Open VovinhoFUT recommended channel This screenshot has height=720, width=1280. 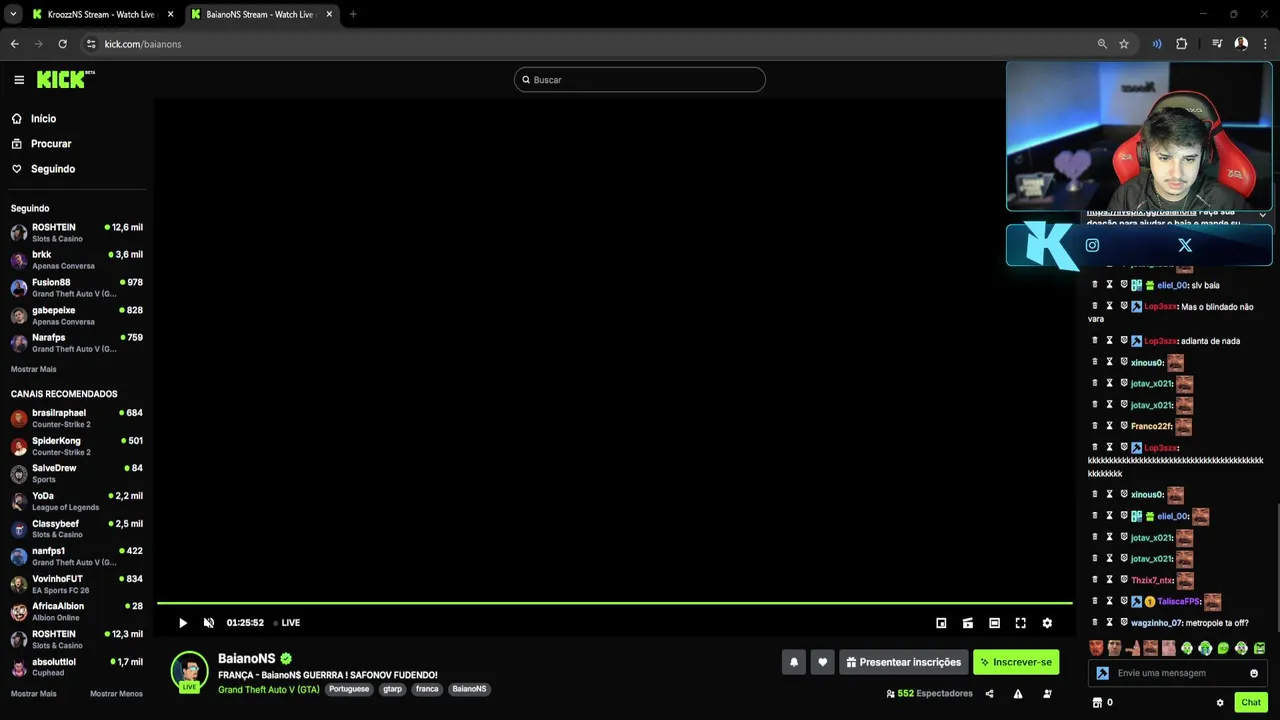click(76, 584)
